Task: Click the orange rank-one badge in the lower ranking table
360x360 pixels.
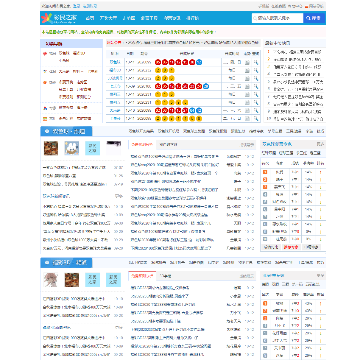Action: (x=265, y=304)
